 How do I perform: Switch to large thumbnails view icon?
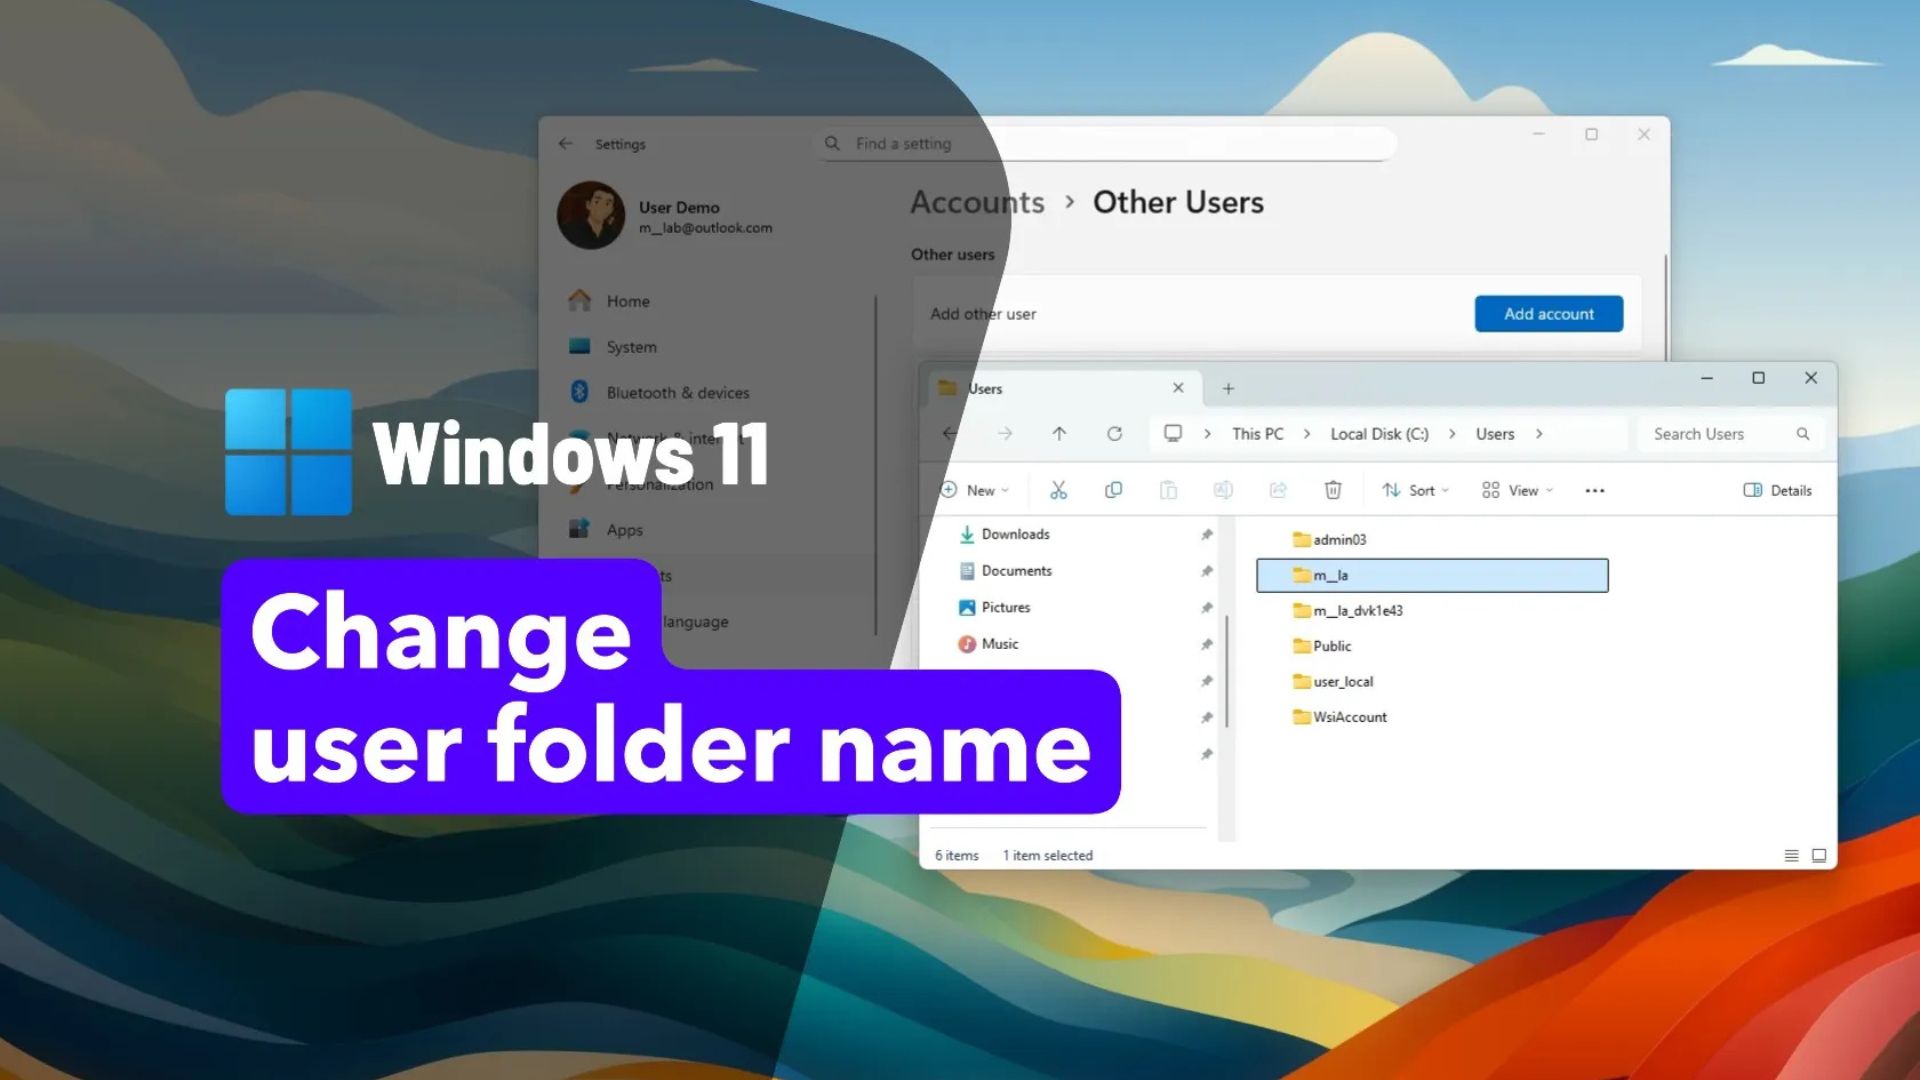tap(1819, 856)
